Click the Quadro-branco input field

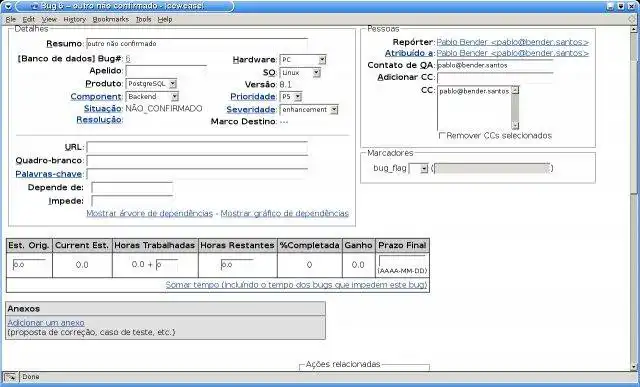(x=197, y=160)
